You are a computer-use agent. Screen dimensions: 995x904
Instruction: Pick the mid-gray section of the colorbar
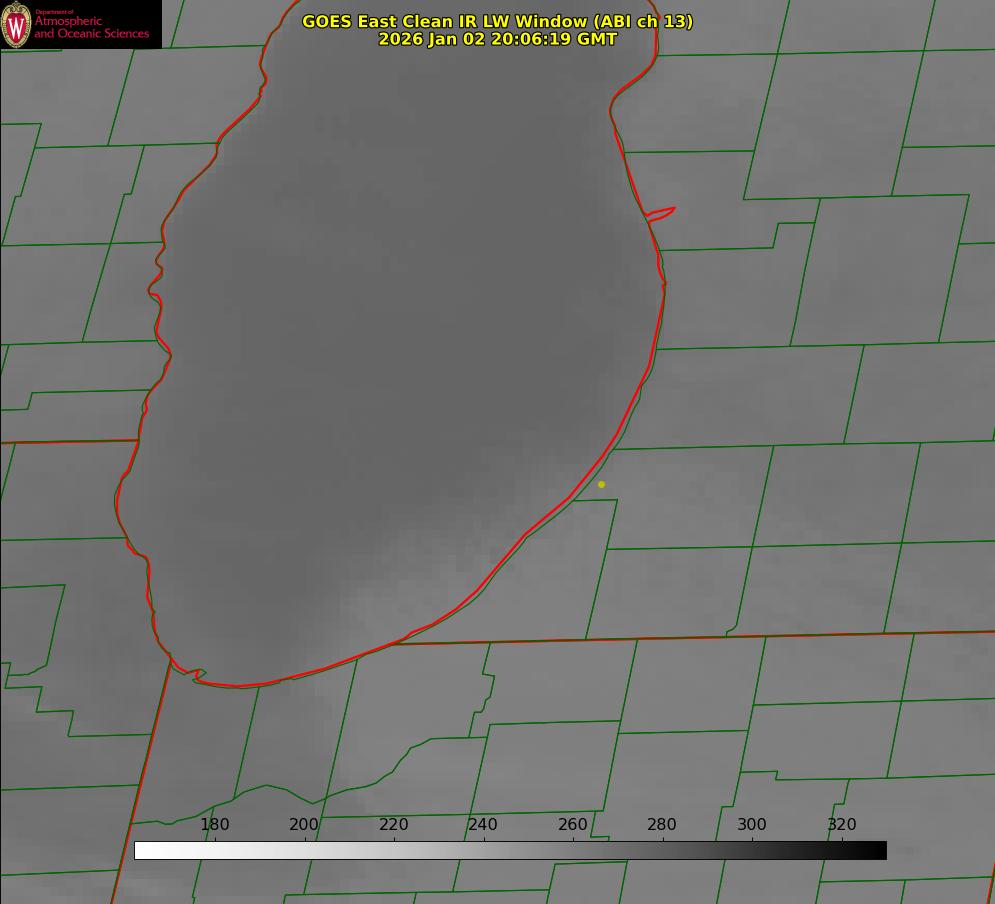coord(510,851)
